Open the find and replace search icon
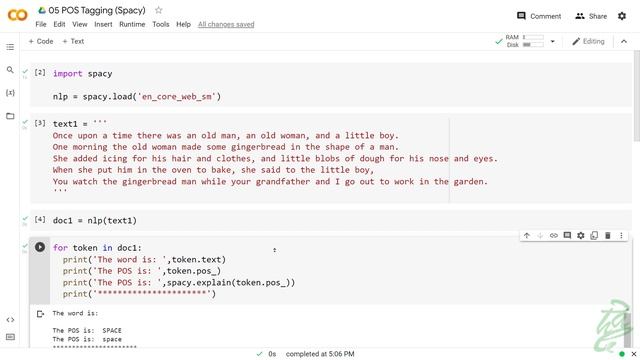Image resolution: width=640 pixels, height=360 pixels. [10, 70]
